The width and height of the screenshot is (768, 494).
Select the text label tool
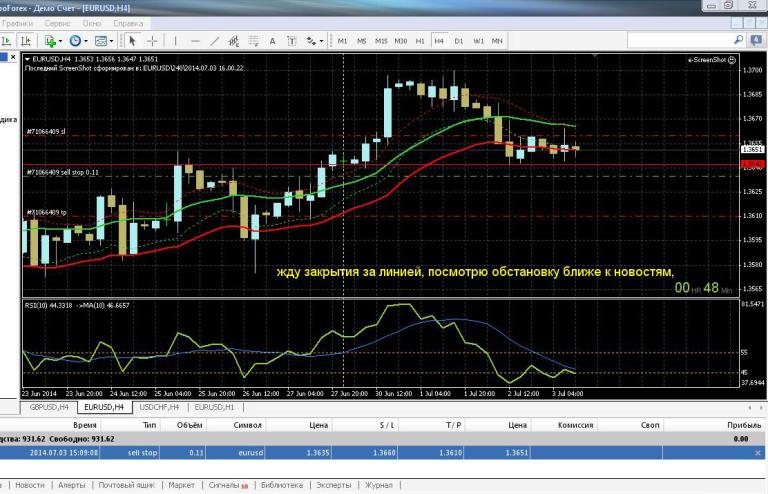[x=291, y=41]
